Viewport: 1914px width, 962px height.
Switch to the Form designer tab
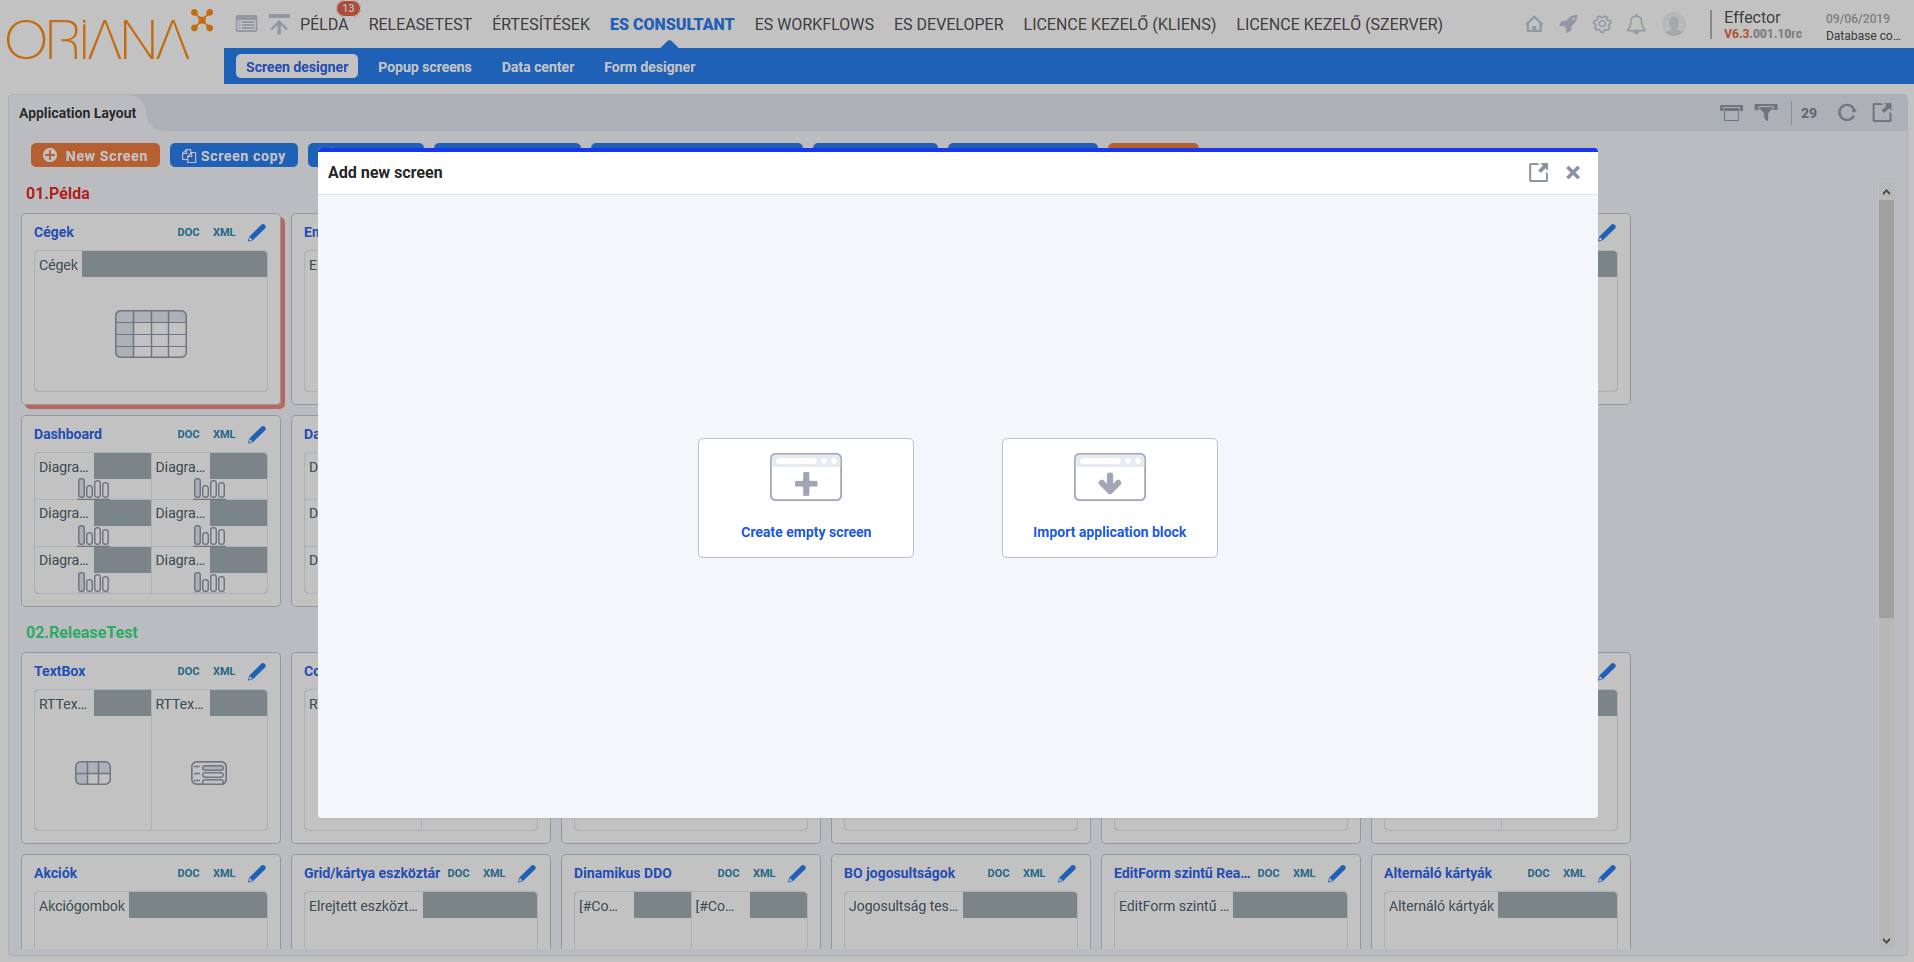pyautogui.click(x=650, y=67)
